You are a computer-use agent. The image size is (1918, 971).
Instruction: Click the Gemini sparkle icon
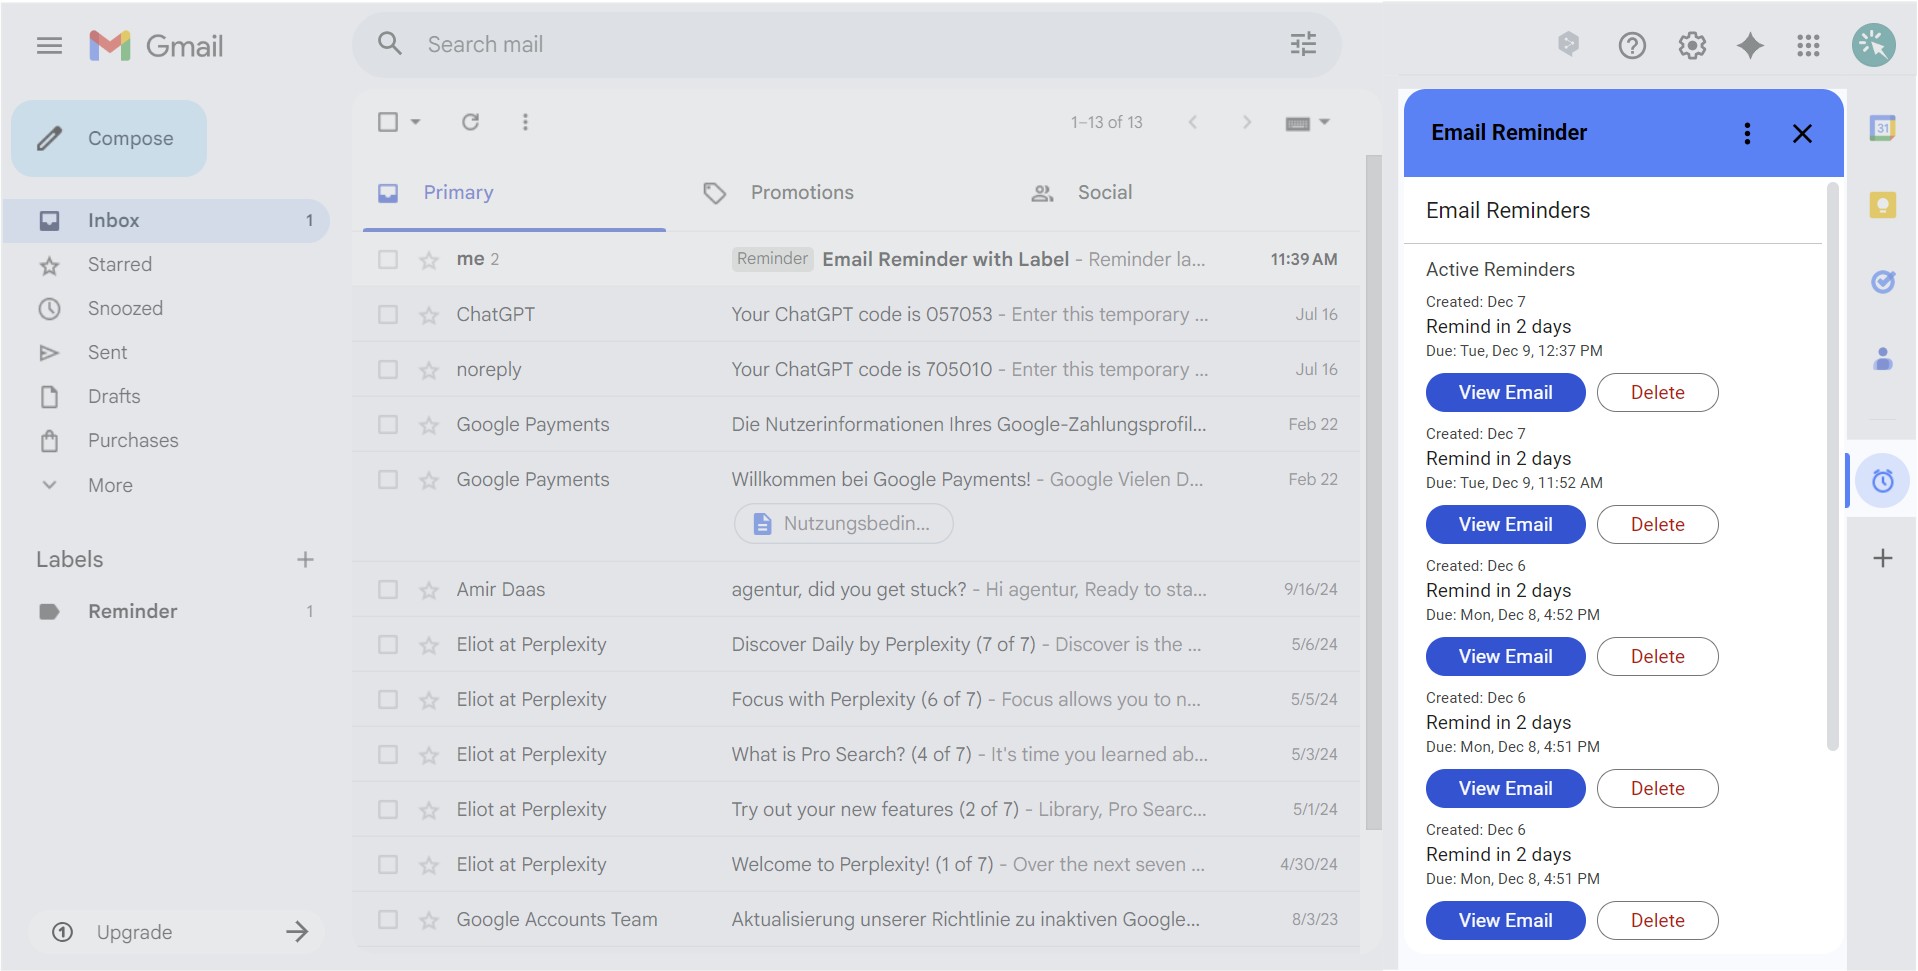(x=1750, y=46)
